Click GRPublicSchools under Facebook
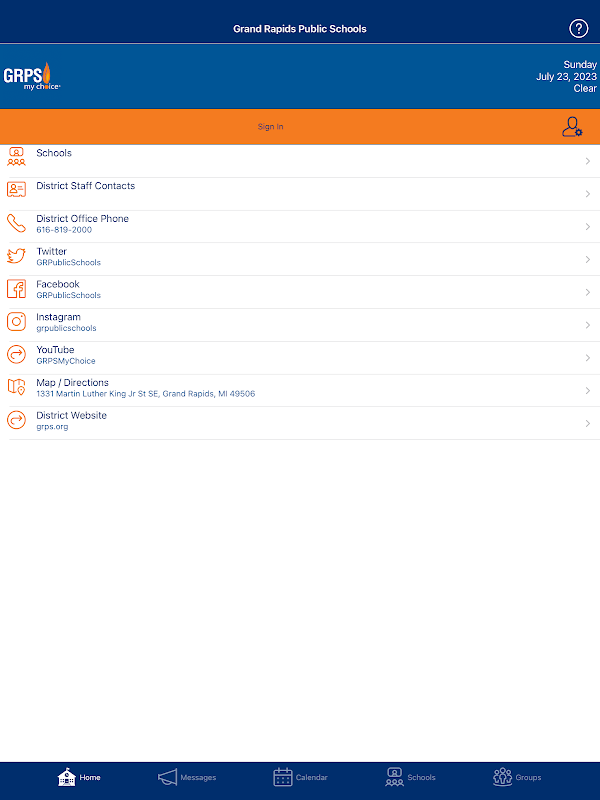This screenshot has width=600, height=800. [68, 295]
